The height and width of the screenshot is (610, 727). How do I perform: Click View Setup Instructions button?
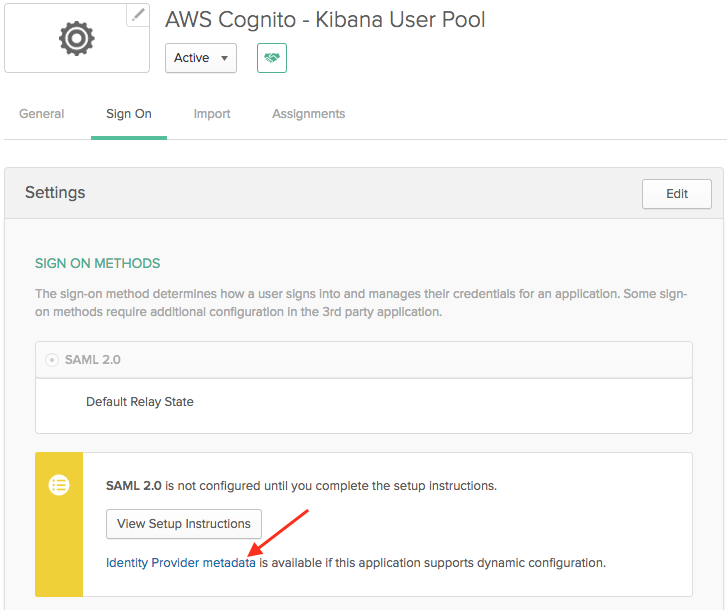point(184,524)
